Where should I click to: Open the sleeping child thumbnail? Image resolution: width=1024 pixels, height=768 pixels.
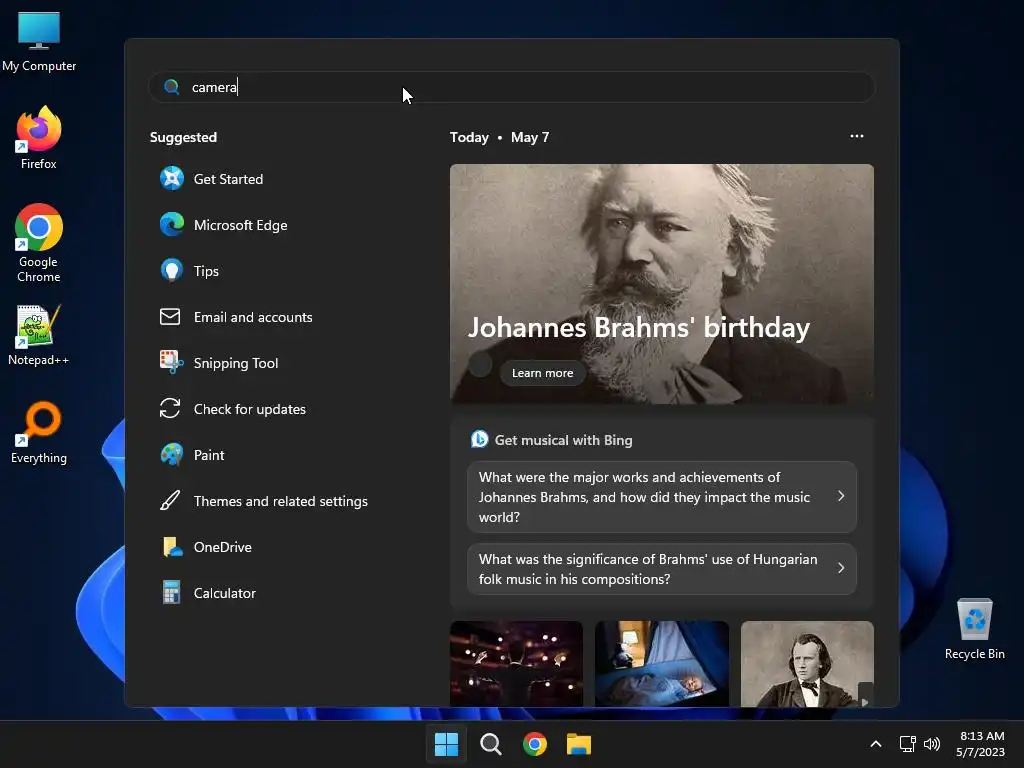click(x=662, y=664)
